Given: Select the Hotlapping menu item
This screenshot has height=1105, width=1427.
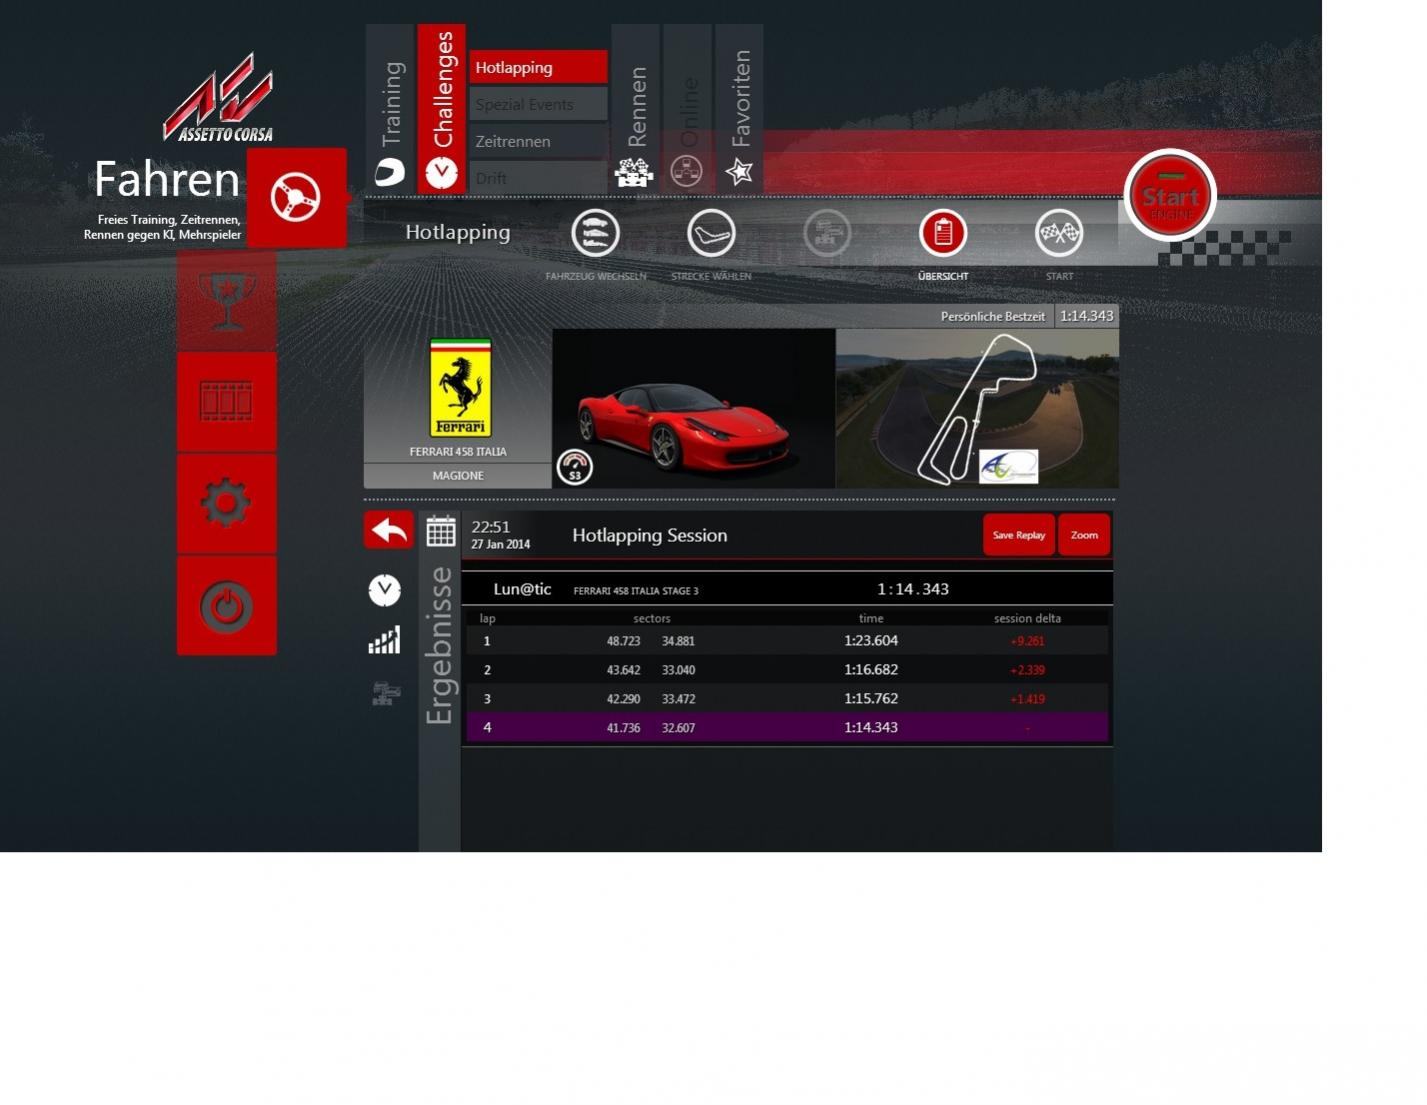Looking at the screenshot, I should click(538, 67).
